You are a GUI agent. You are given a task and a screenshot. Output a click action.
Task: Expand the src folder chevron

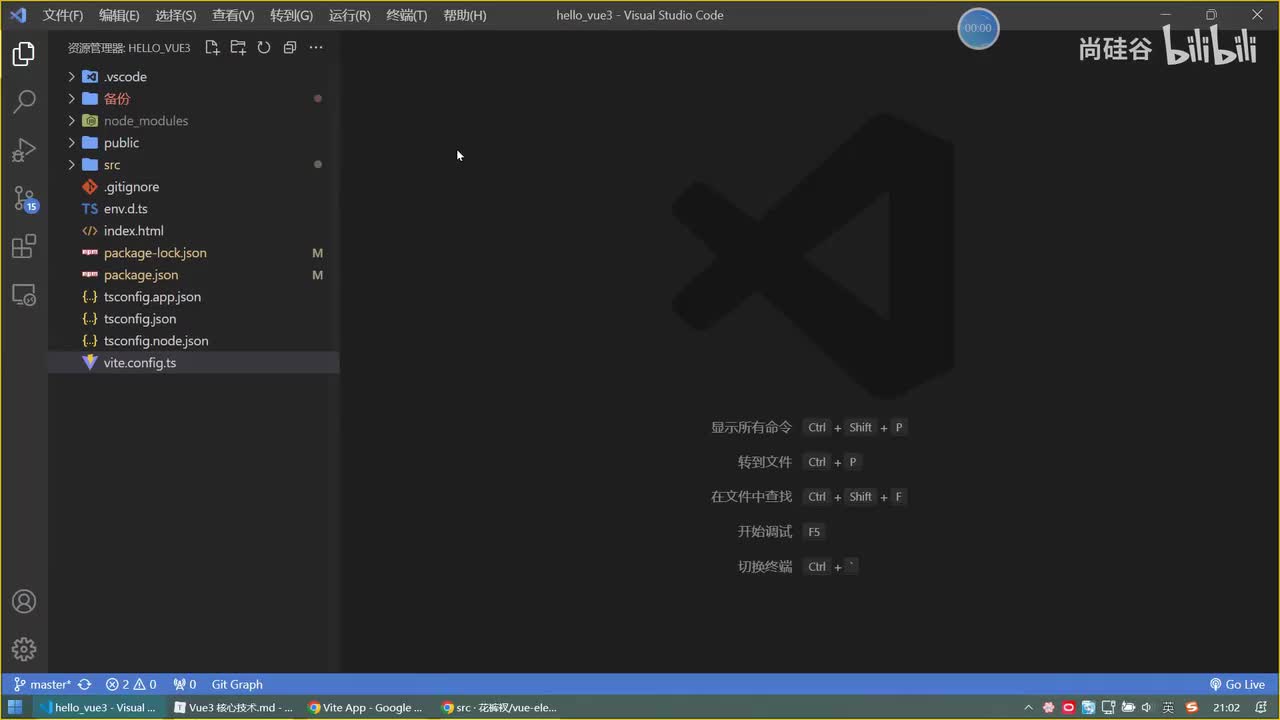pos(72,165)
